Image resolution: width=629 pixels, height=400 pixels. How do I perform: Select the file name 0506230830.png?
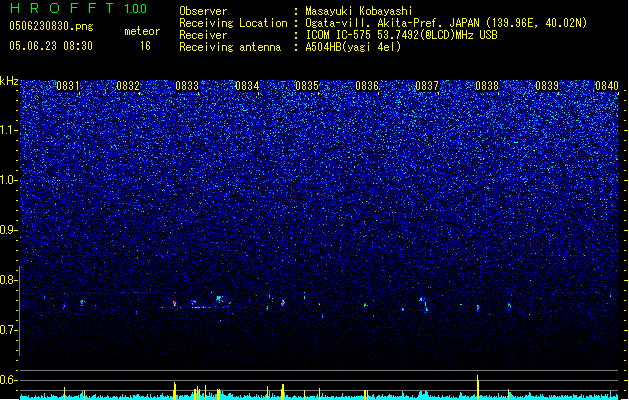coord(51,26)
